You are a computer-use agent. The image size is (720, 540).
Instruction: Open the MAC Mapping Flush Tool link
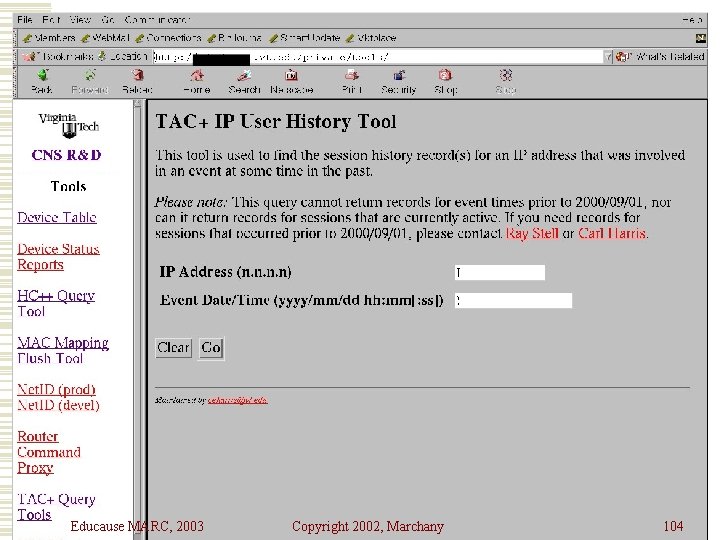(63, 350)
